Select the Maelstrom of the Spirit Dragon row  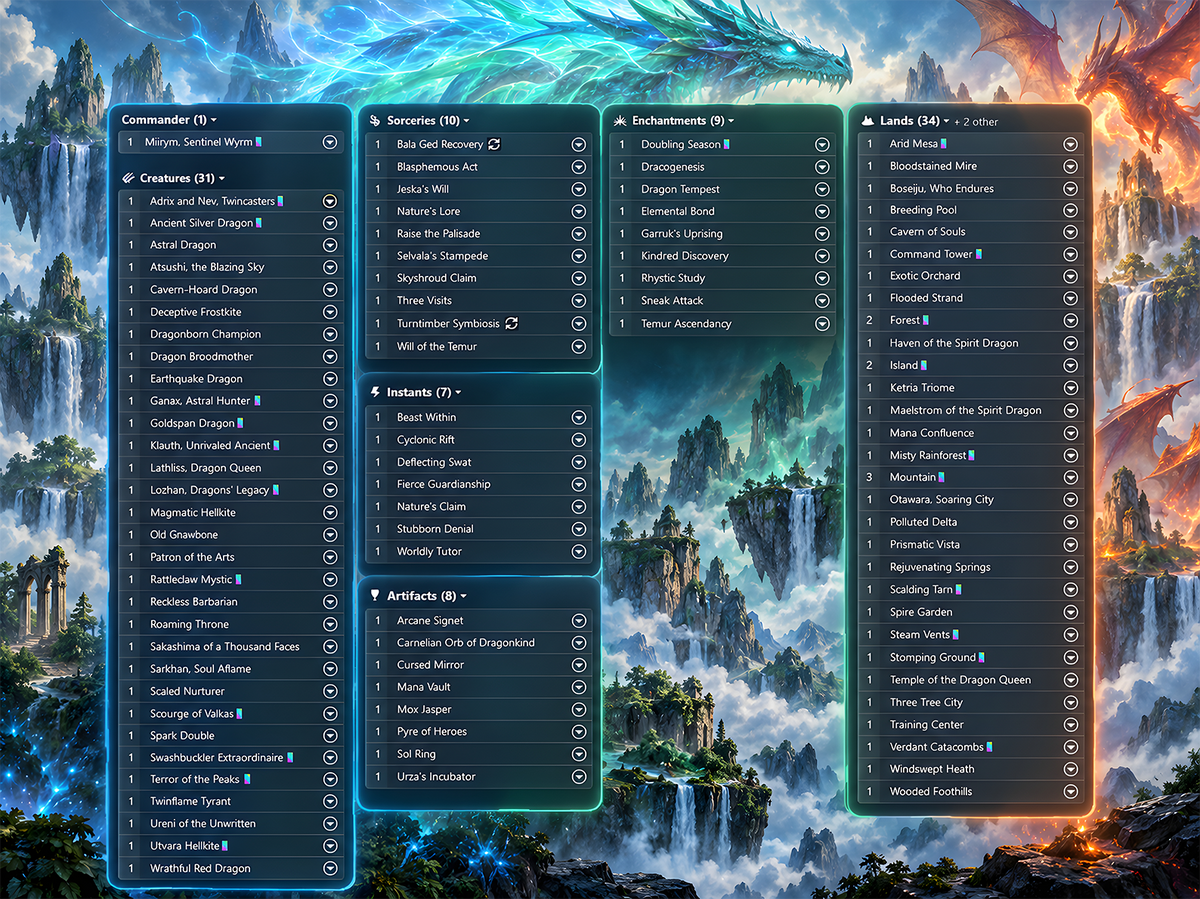(x=971, y=411)
